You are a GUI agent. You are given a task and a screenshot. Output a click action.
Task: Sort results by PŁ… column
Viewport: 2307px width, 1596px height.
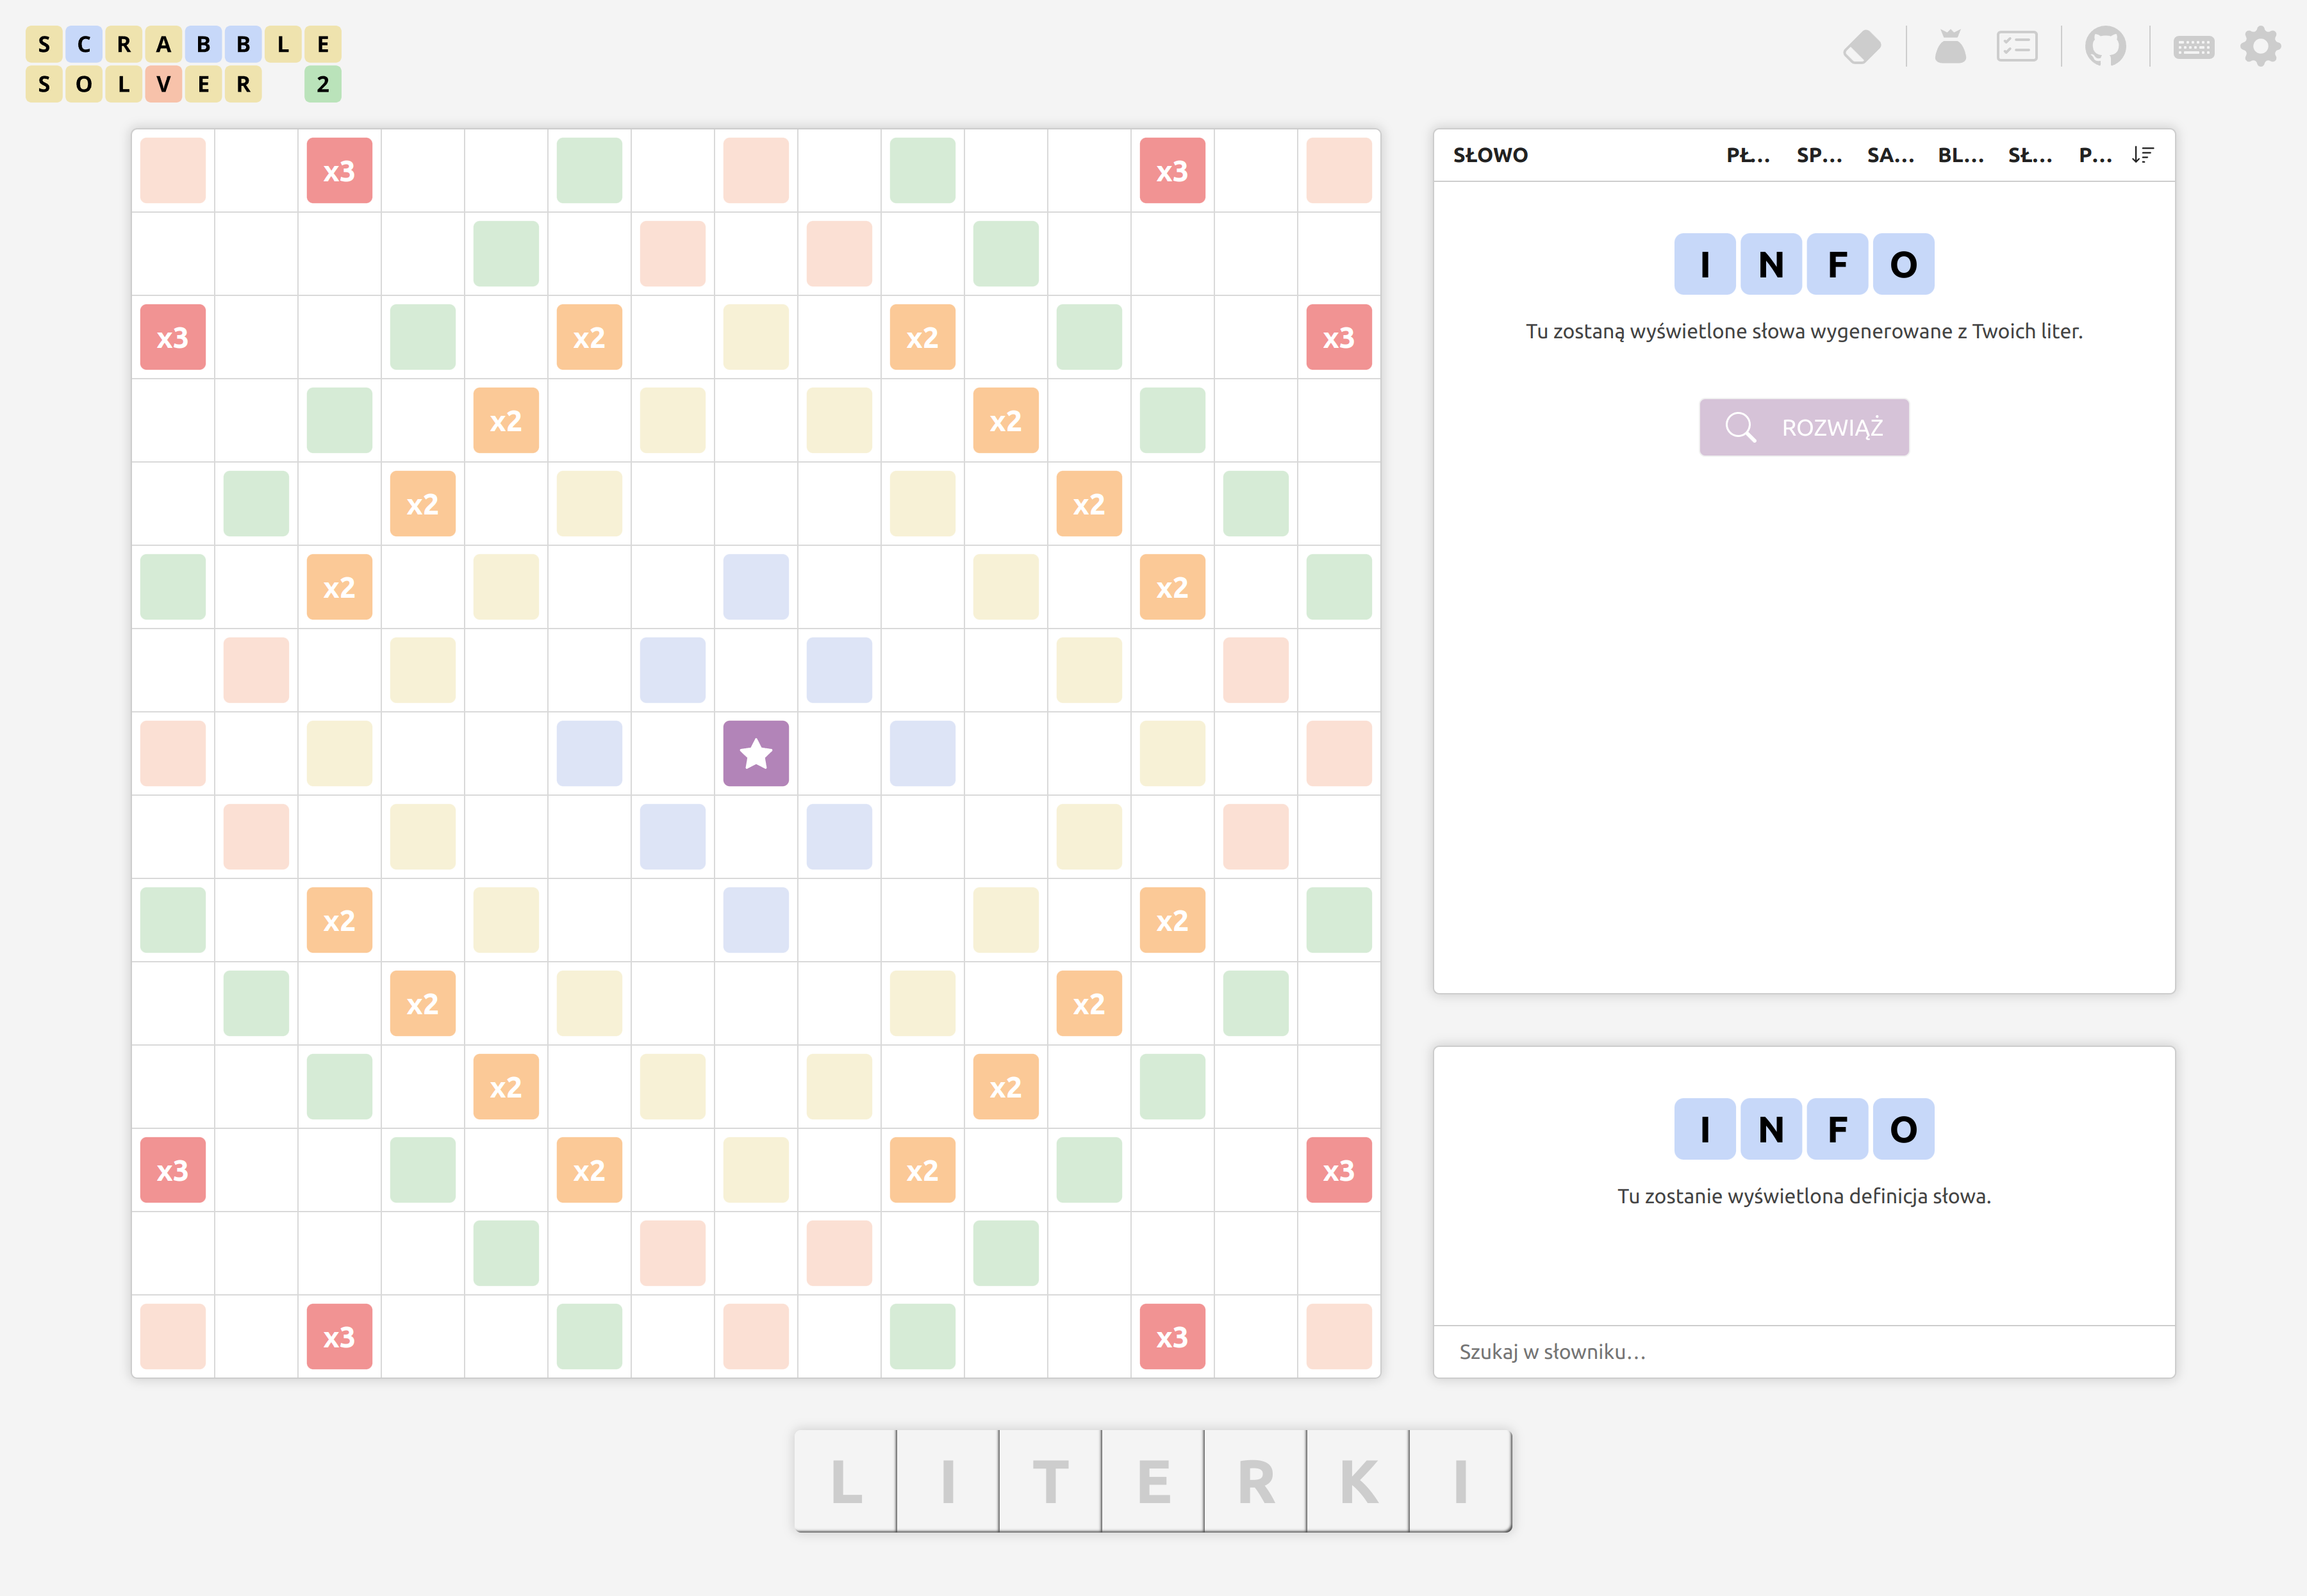[1747, 155]
